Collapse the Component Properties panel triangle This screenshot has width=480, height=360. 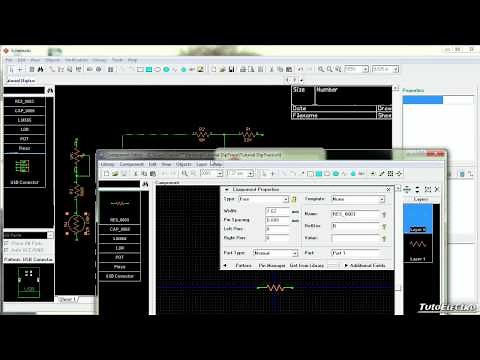227,190
